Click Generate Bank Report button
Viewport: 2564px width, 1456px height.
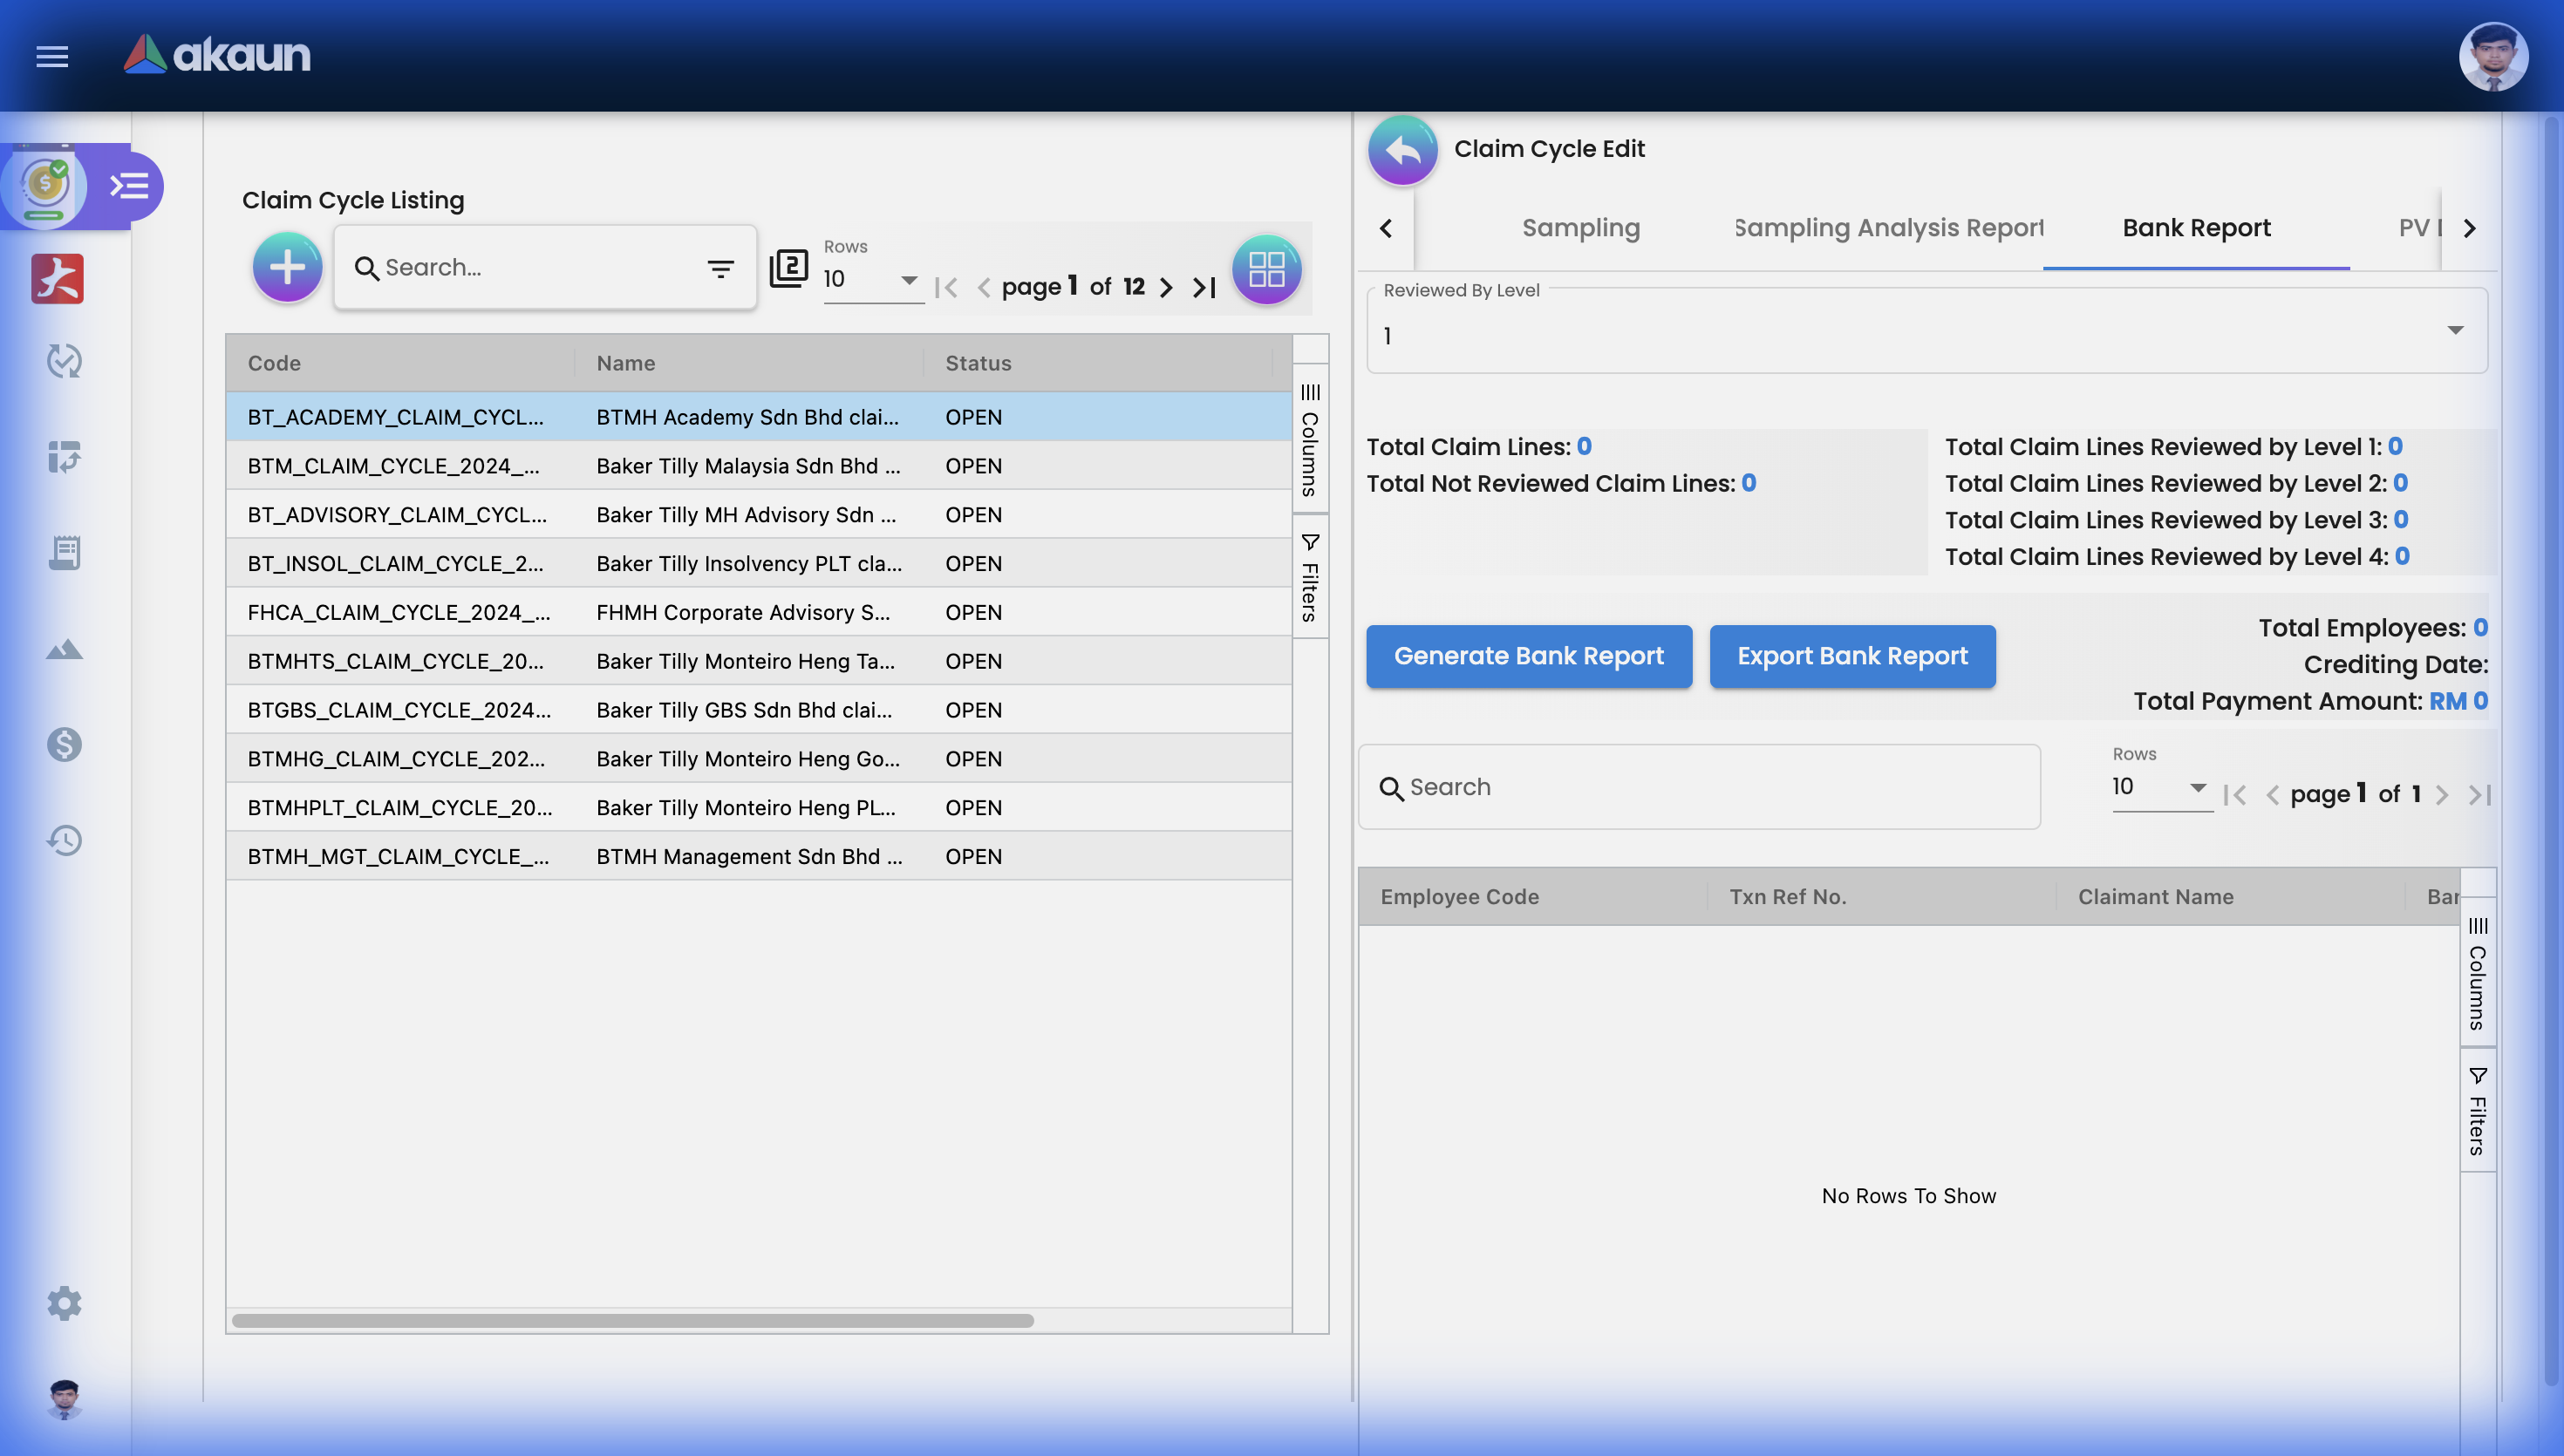1528,656
